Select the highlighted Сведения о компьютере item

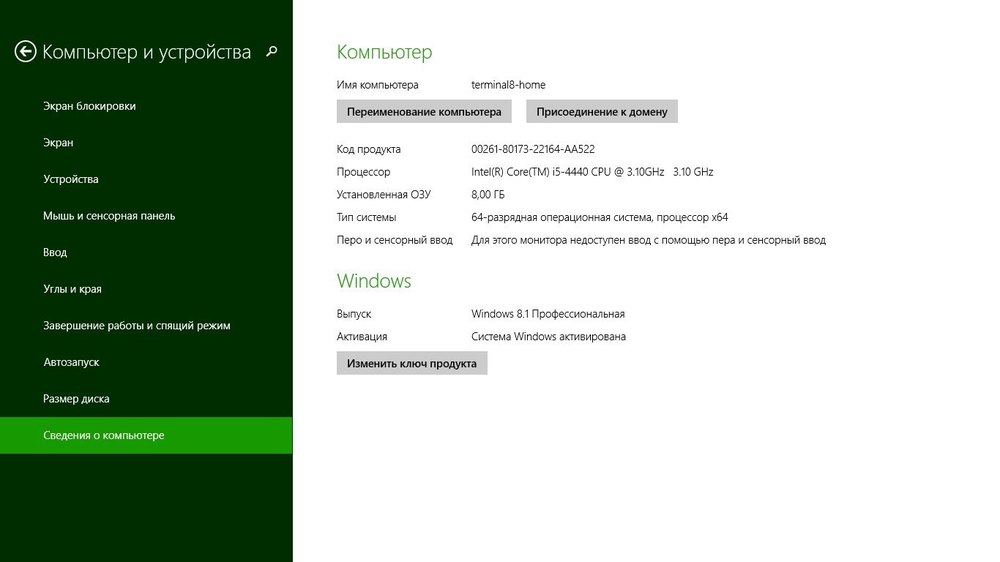pos(103,436)
